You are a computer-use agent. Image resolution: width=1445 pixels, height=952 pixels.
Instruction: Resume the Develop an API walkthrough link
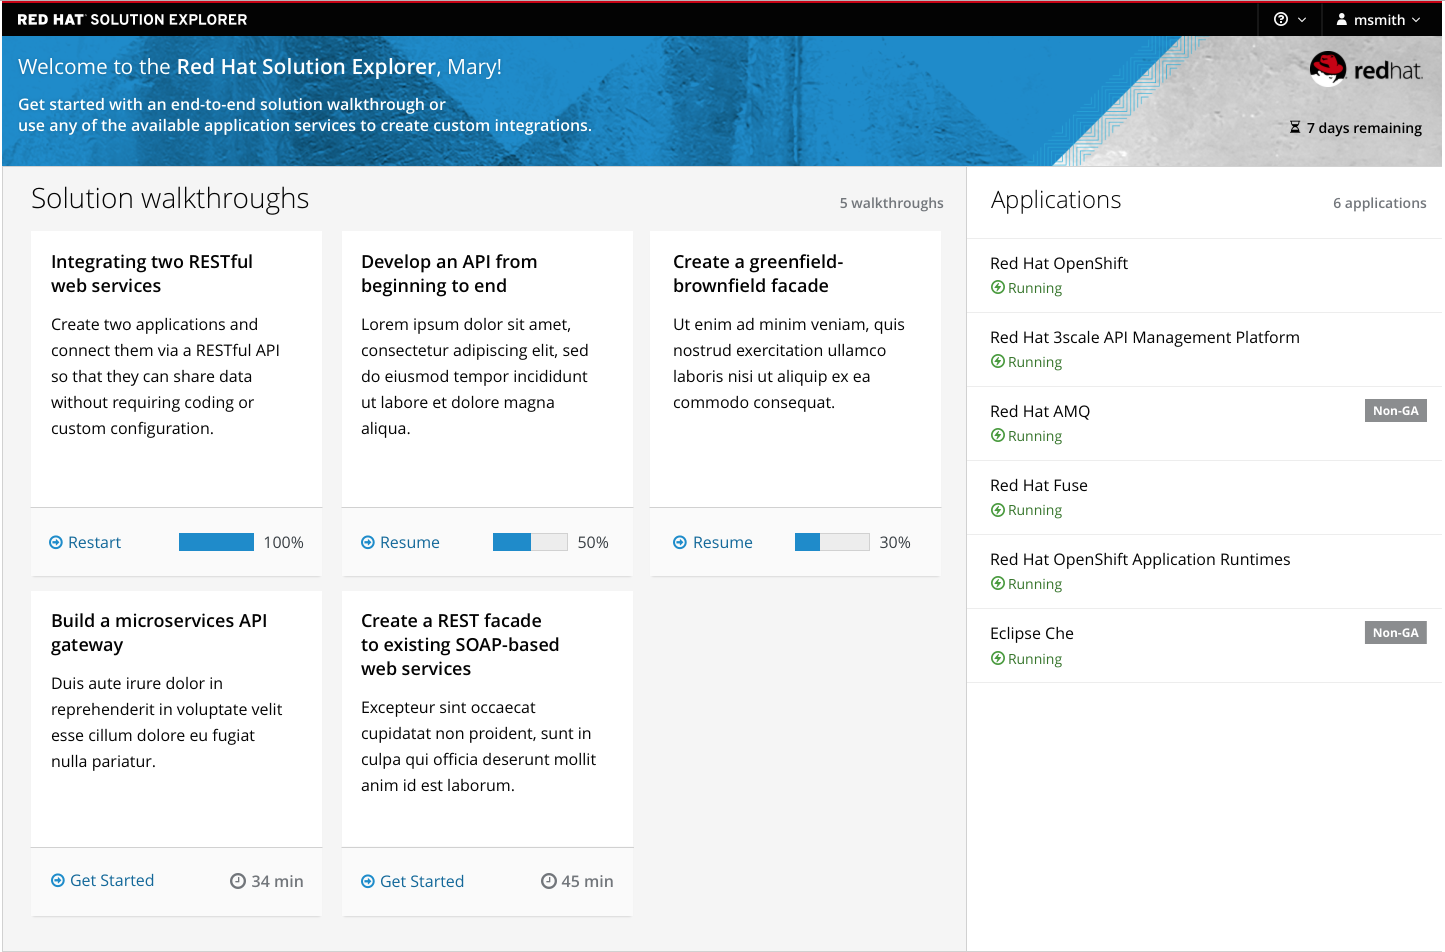pos(410,542)
